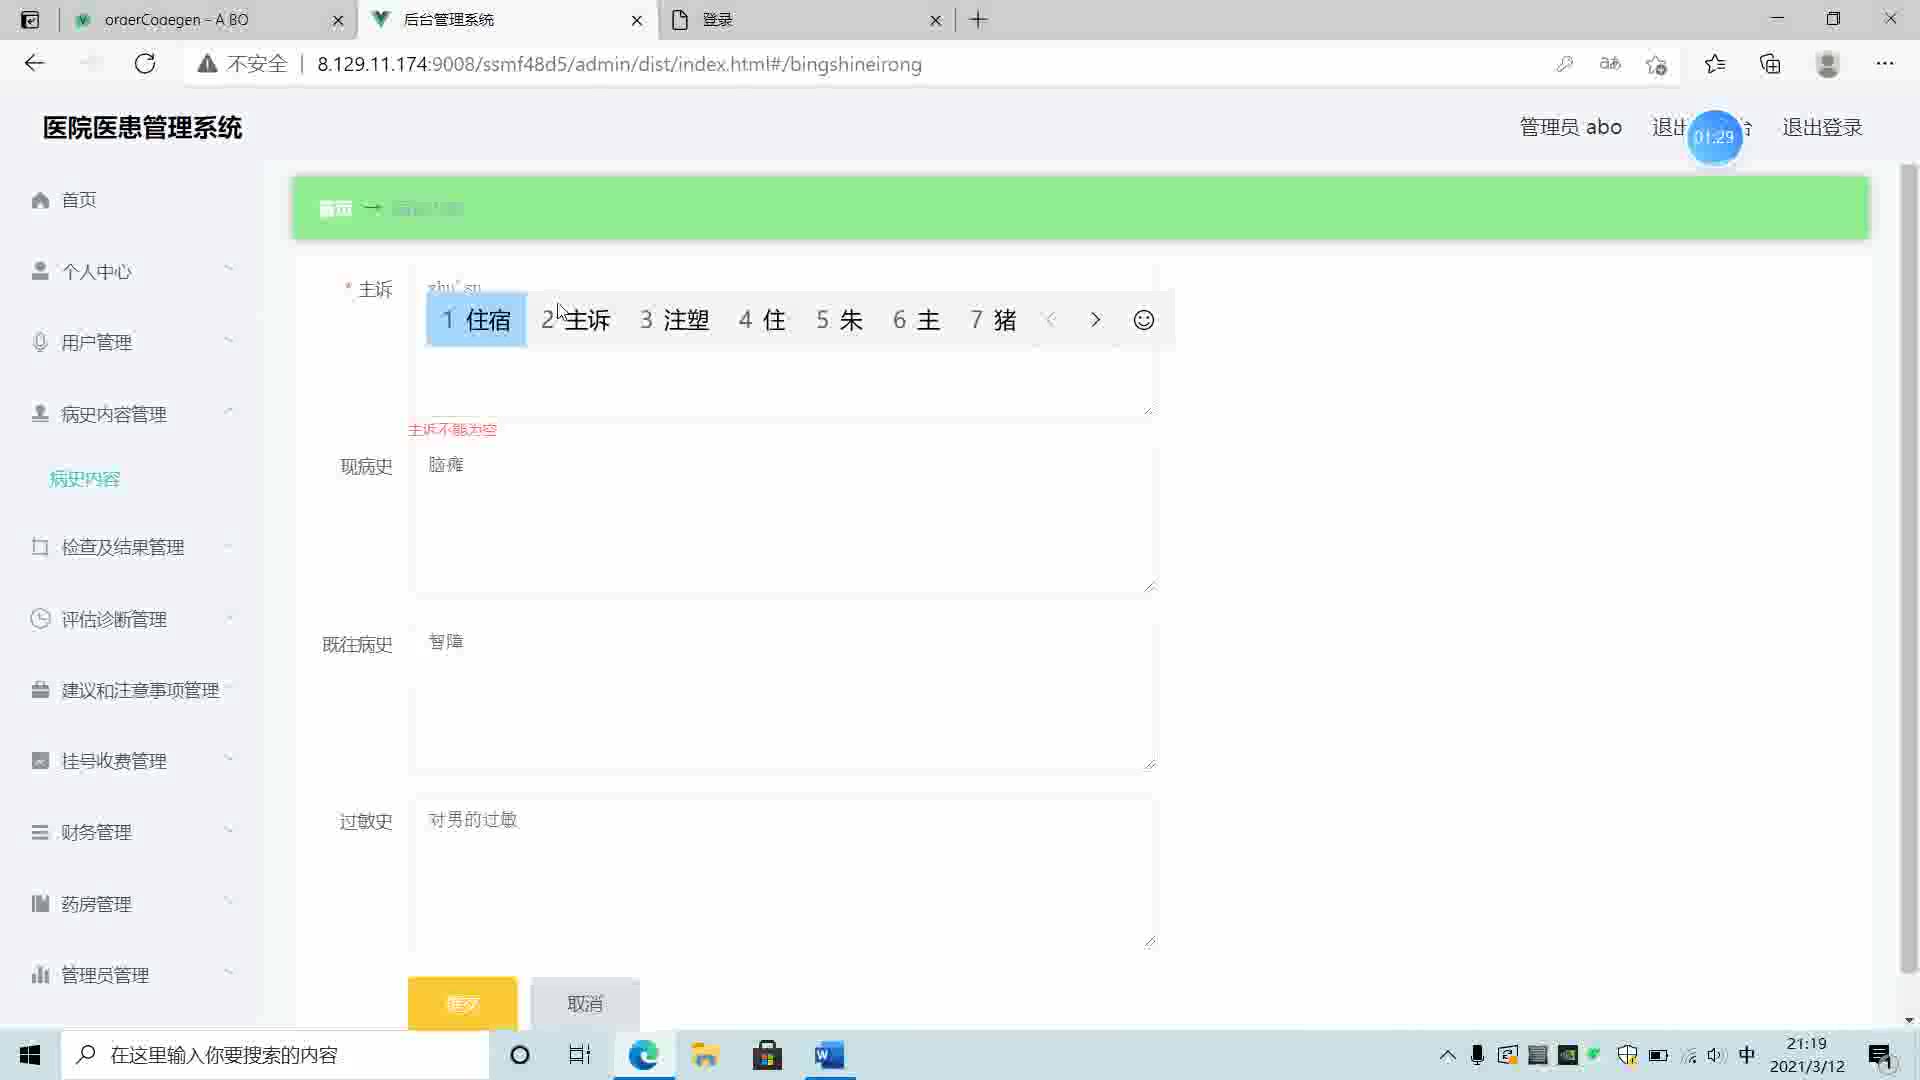Viewport: 1920px width, 1080px height.
Task: Show next page of IME candidates
Action: tap(1096, 320)
